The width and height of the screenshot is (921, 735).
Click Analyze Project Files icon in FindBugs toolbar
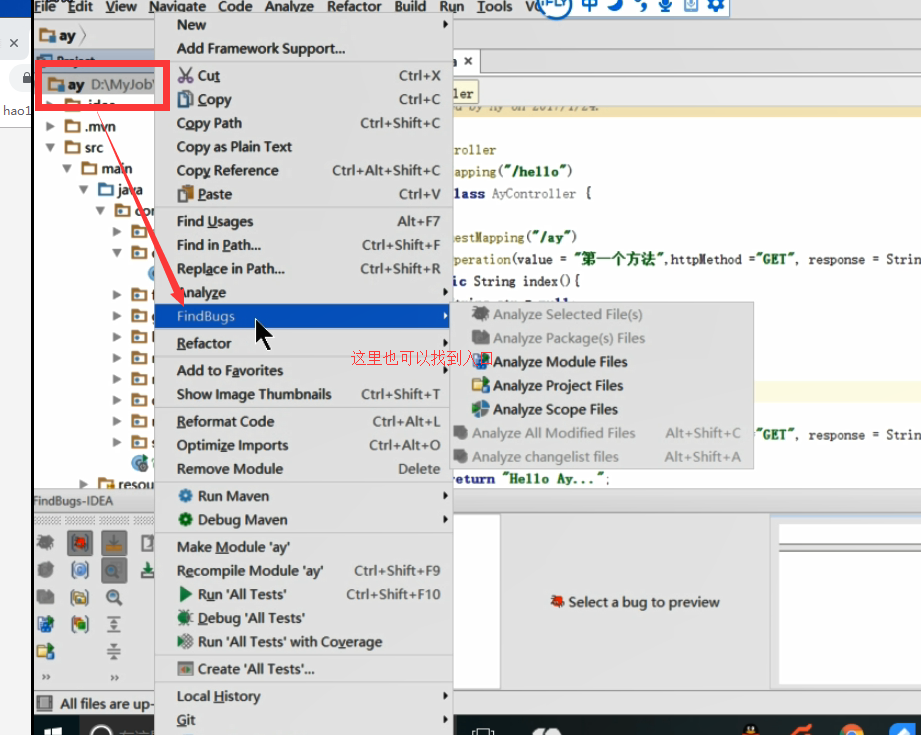tap(45, 651)
